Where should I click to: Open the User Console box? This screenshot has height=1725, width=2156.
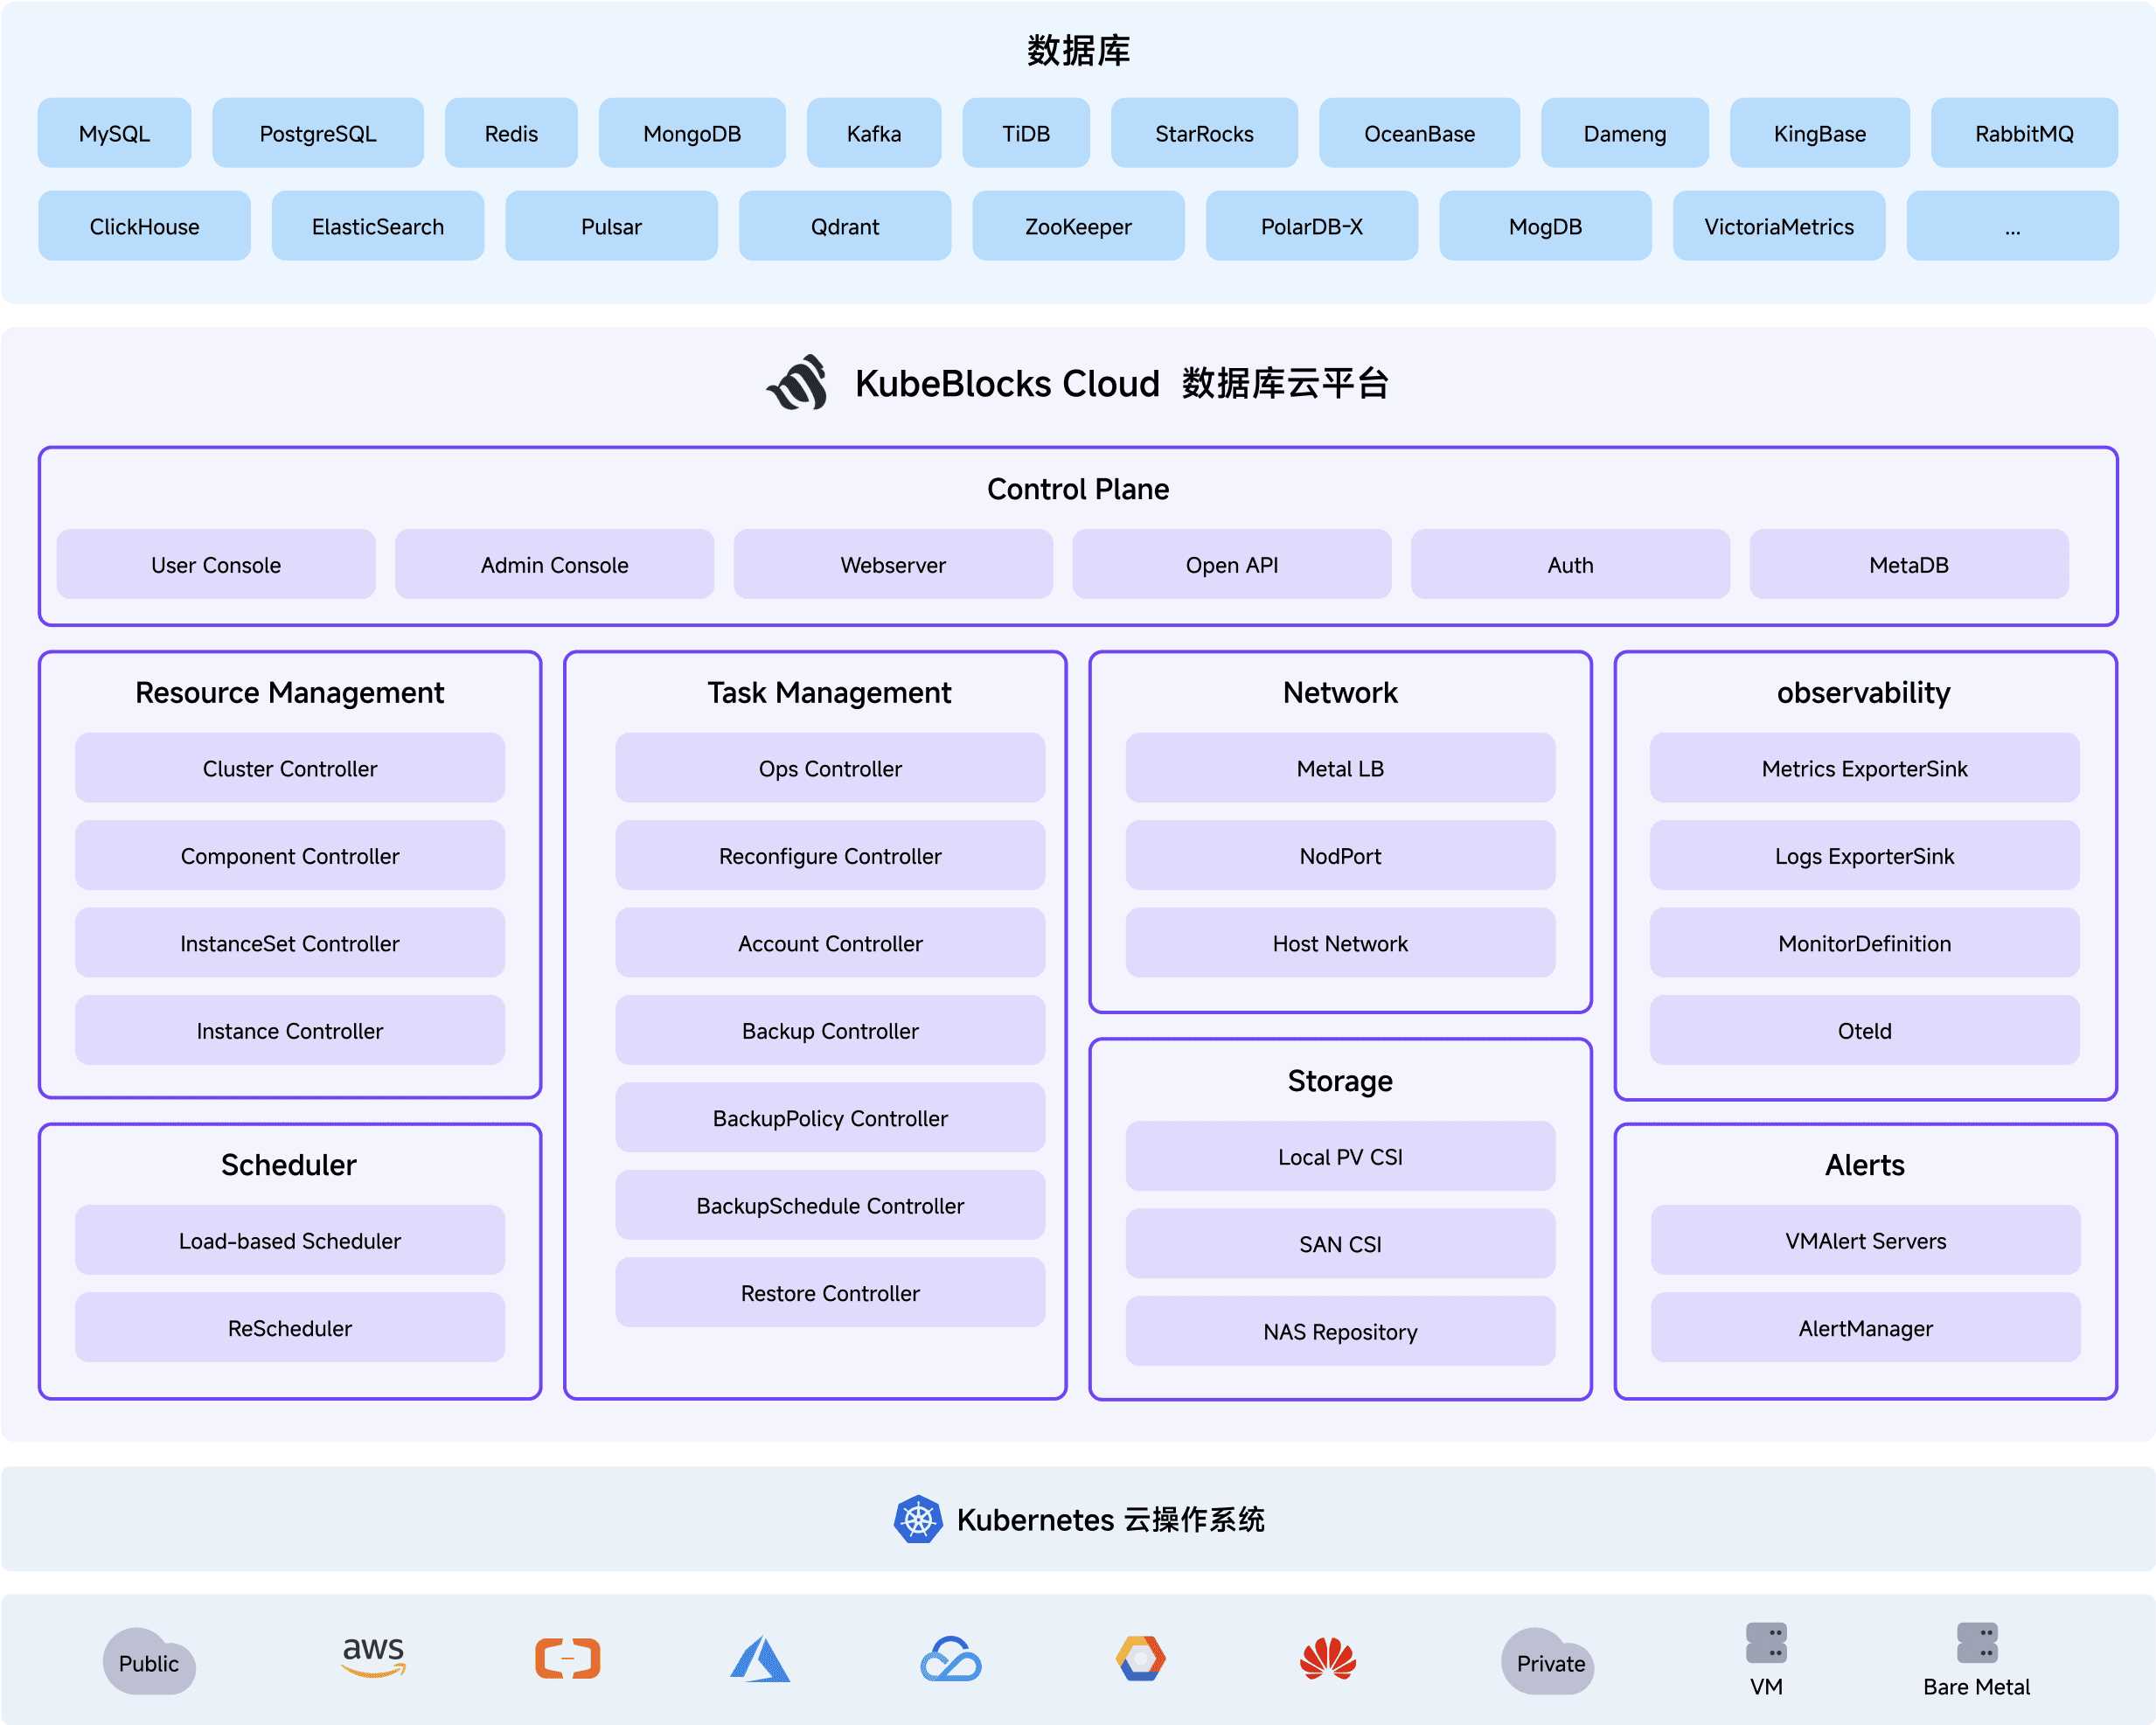pos(216,564)
